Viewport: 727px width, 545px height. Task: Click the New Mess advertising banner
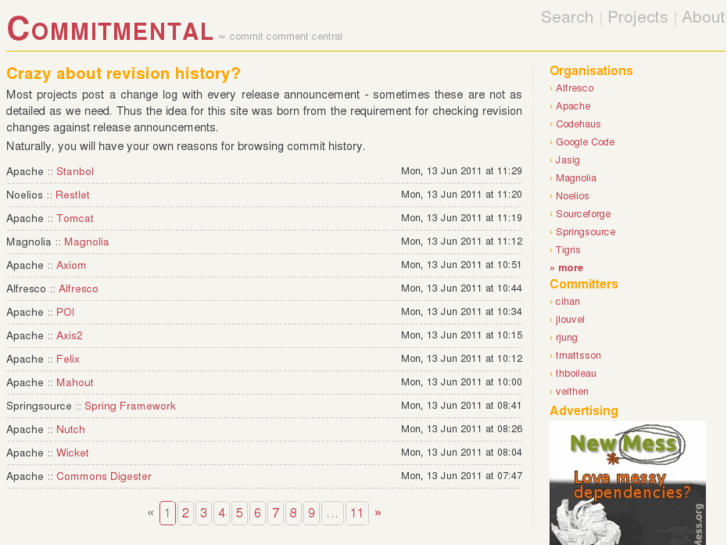coord(628,483)
